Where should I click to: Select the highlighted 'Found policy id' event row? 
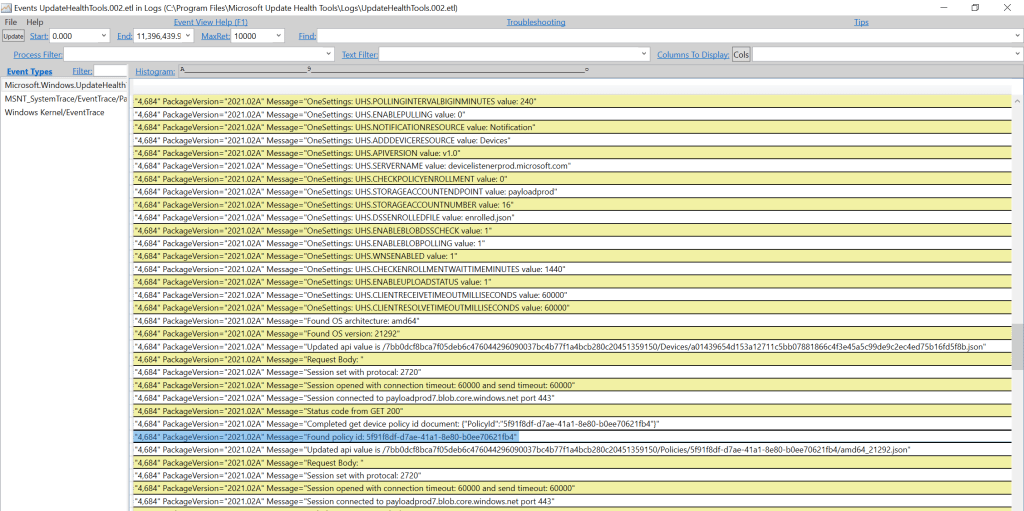tap(326, 437)
